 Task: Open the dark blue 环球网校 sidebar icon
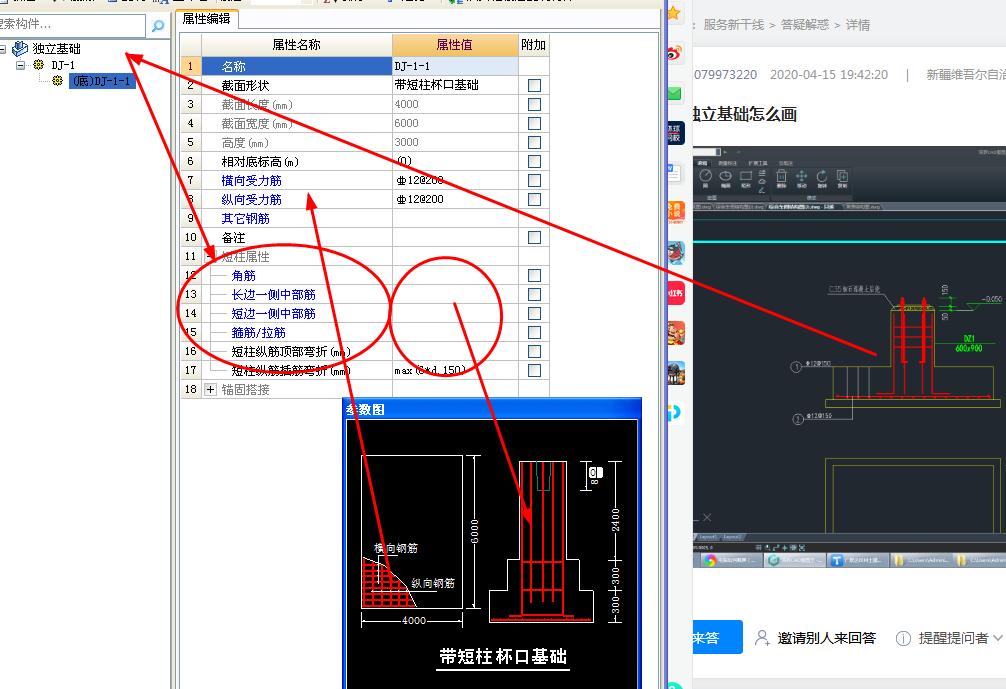click(x=675, y=133)
